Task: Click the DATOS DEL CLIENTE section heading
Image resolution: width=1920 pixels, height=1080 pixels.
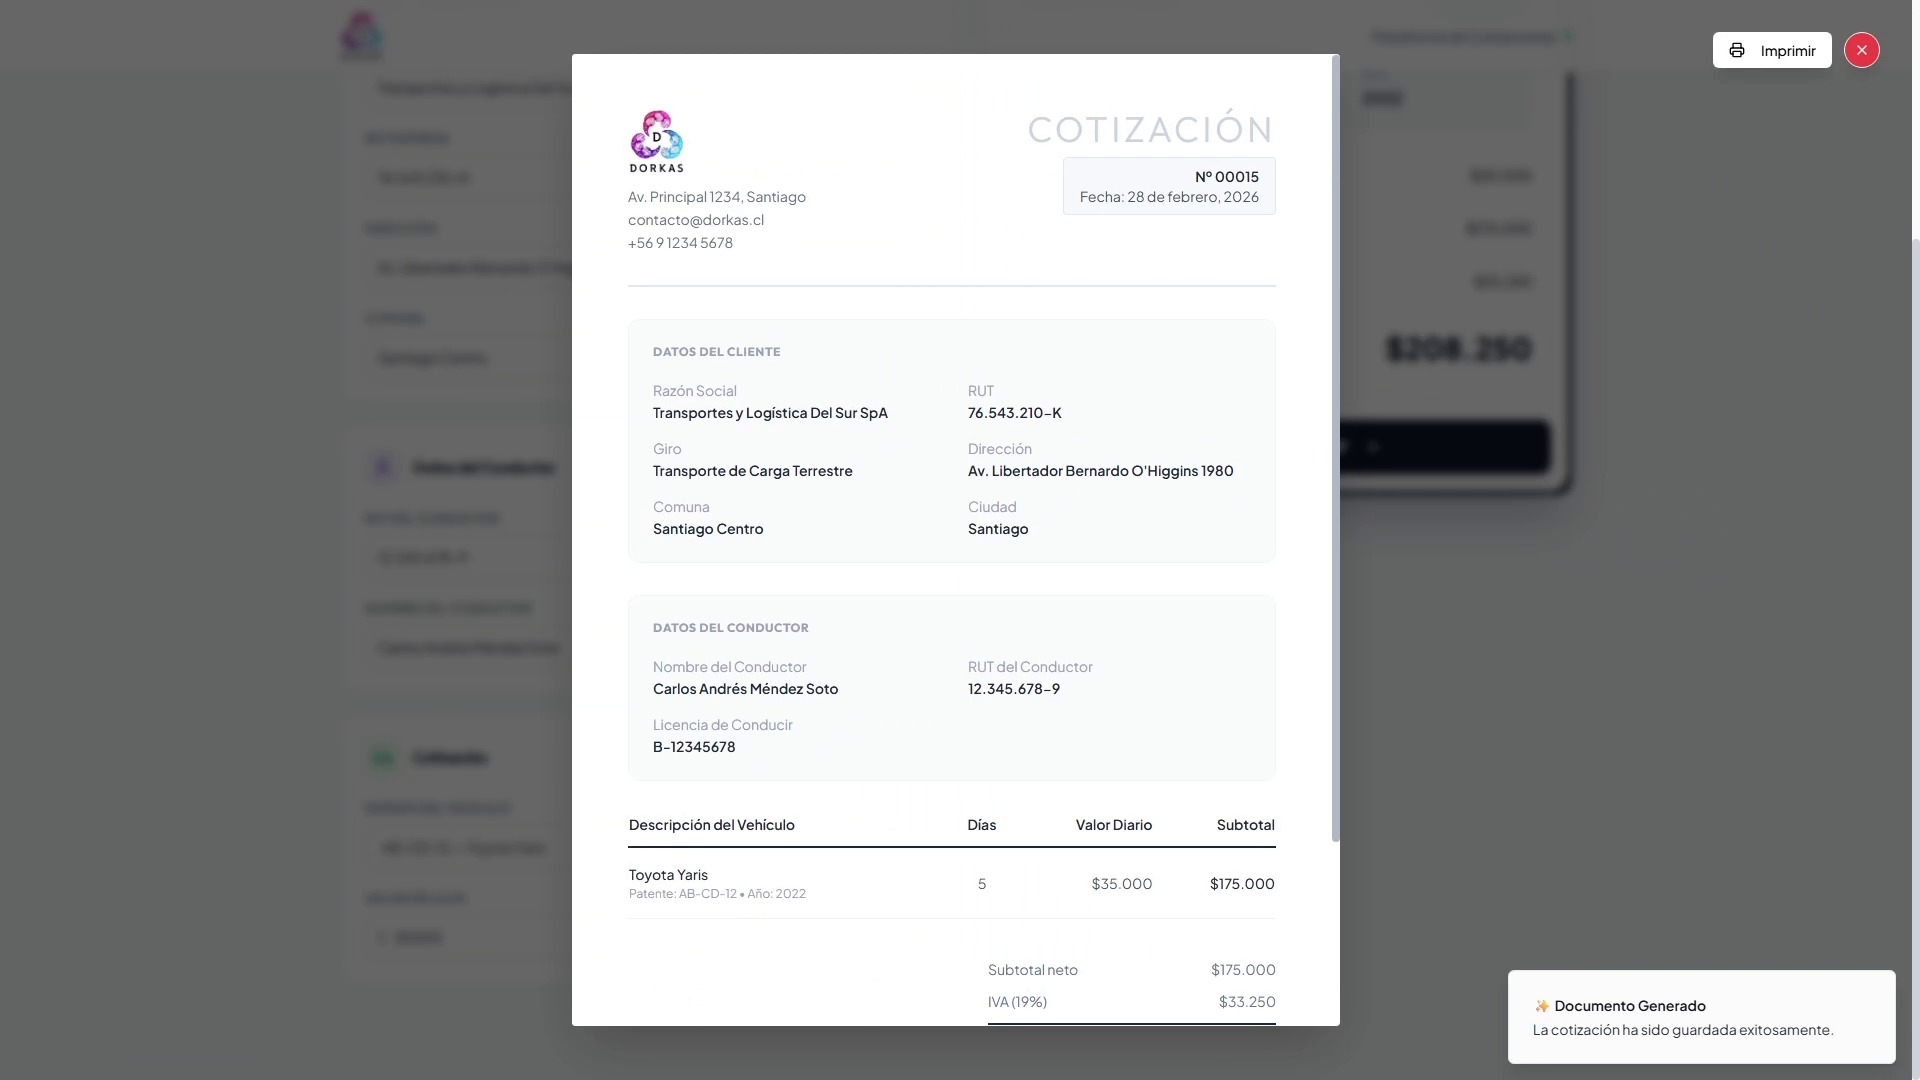Action: pos(716,352)
